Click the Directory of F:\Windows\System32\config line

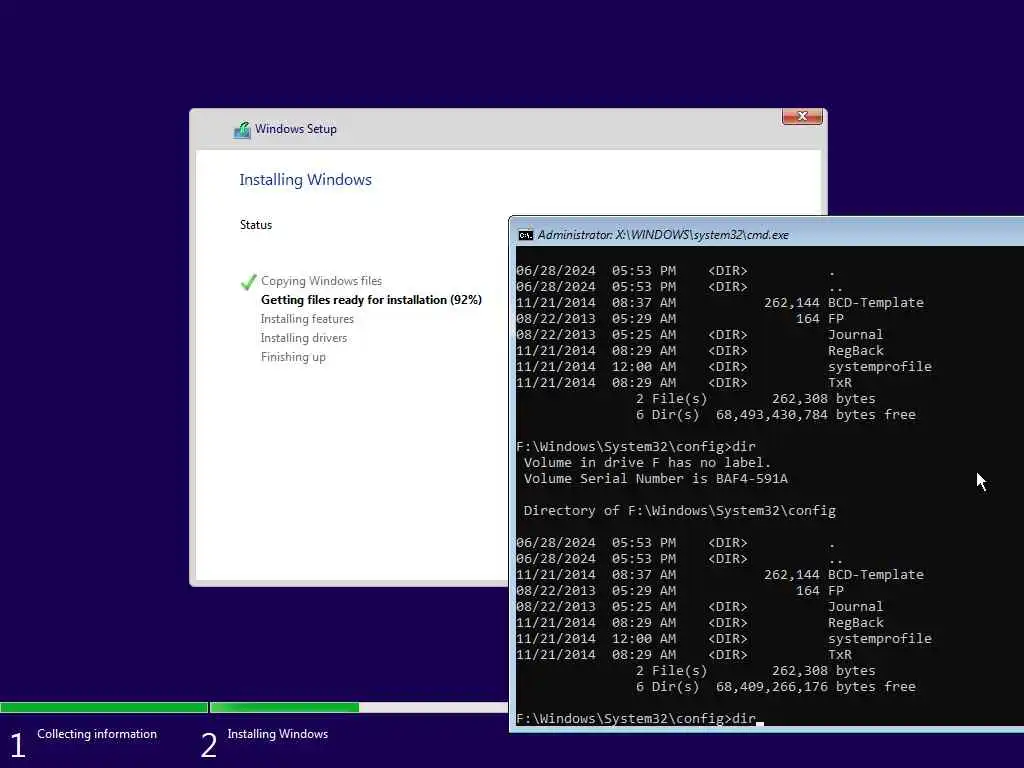click(x=679, y=511)
